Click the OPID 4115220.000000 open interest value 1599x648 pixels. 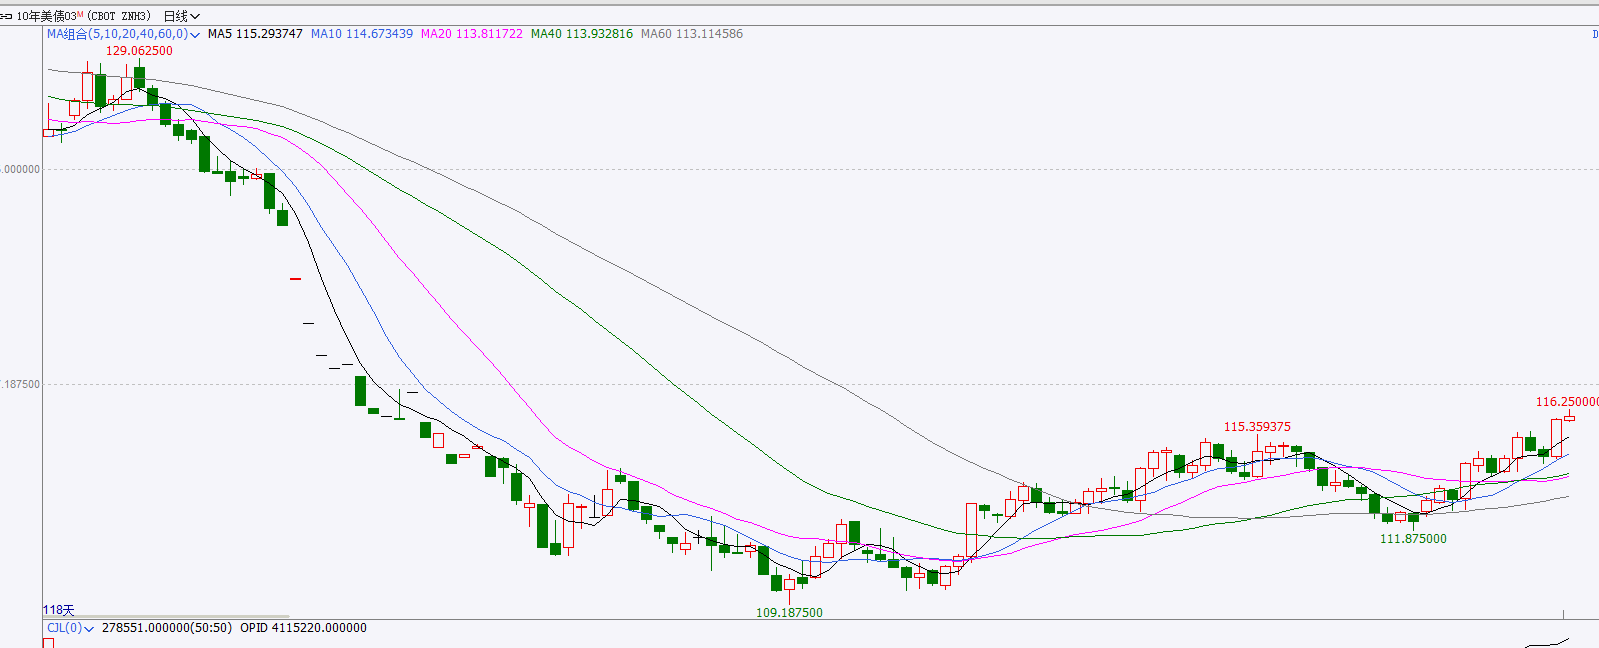[x=303, y=628]
